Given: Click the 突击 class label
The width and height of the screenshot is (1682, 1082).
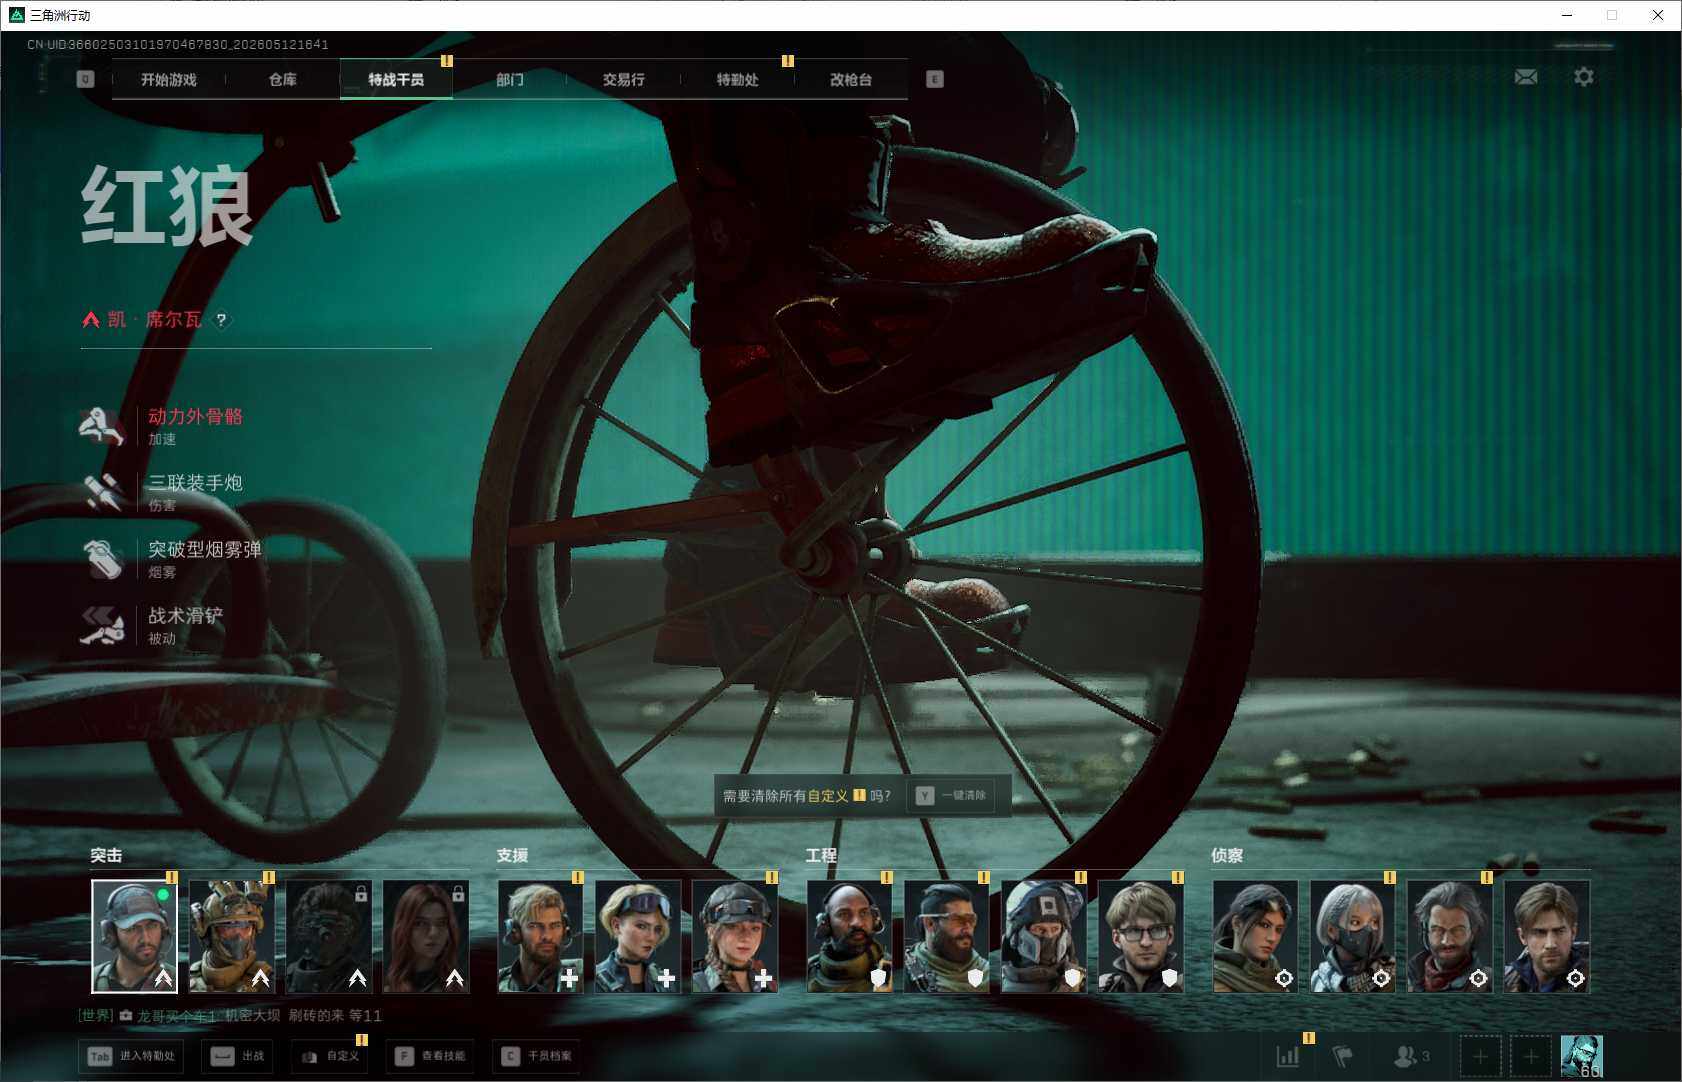Looking at the screenshot, I should [x=106, y=855].
